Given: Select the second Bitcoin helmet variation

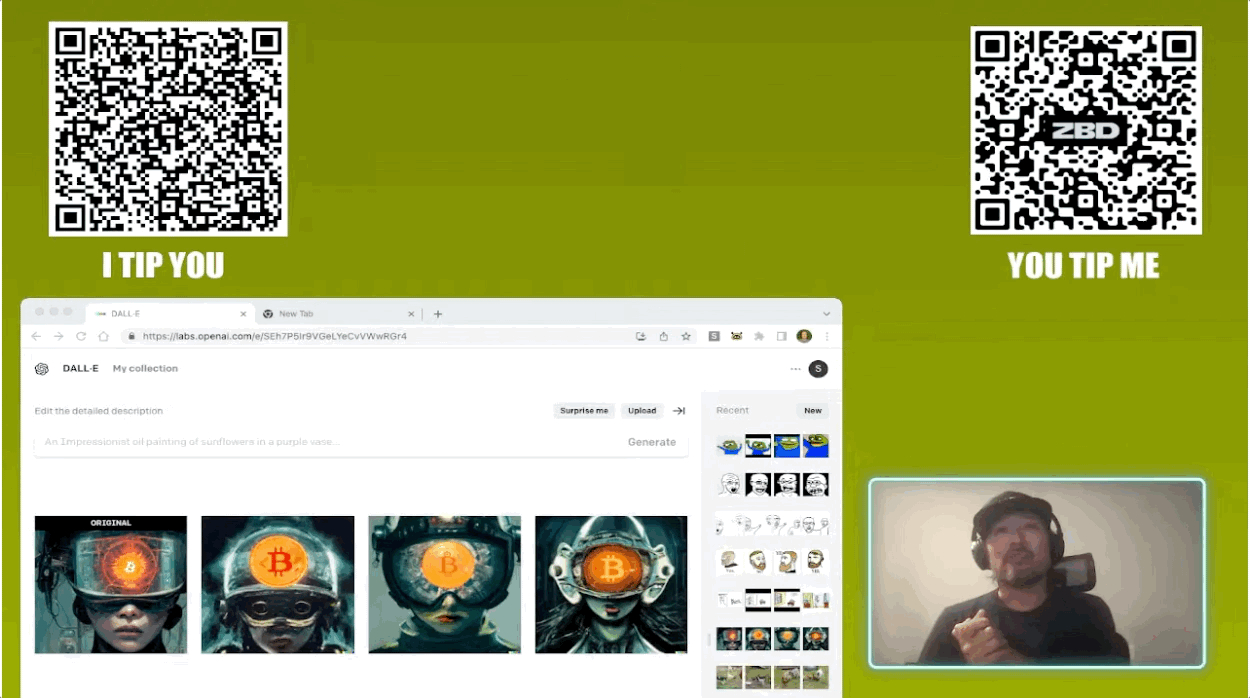Looking at the screenshot, I should (x=278, y=585).
